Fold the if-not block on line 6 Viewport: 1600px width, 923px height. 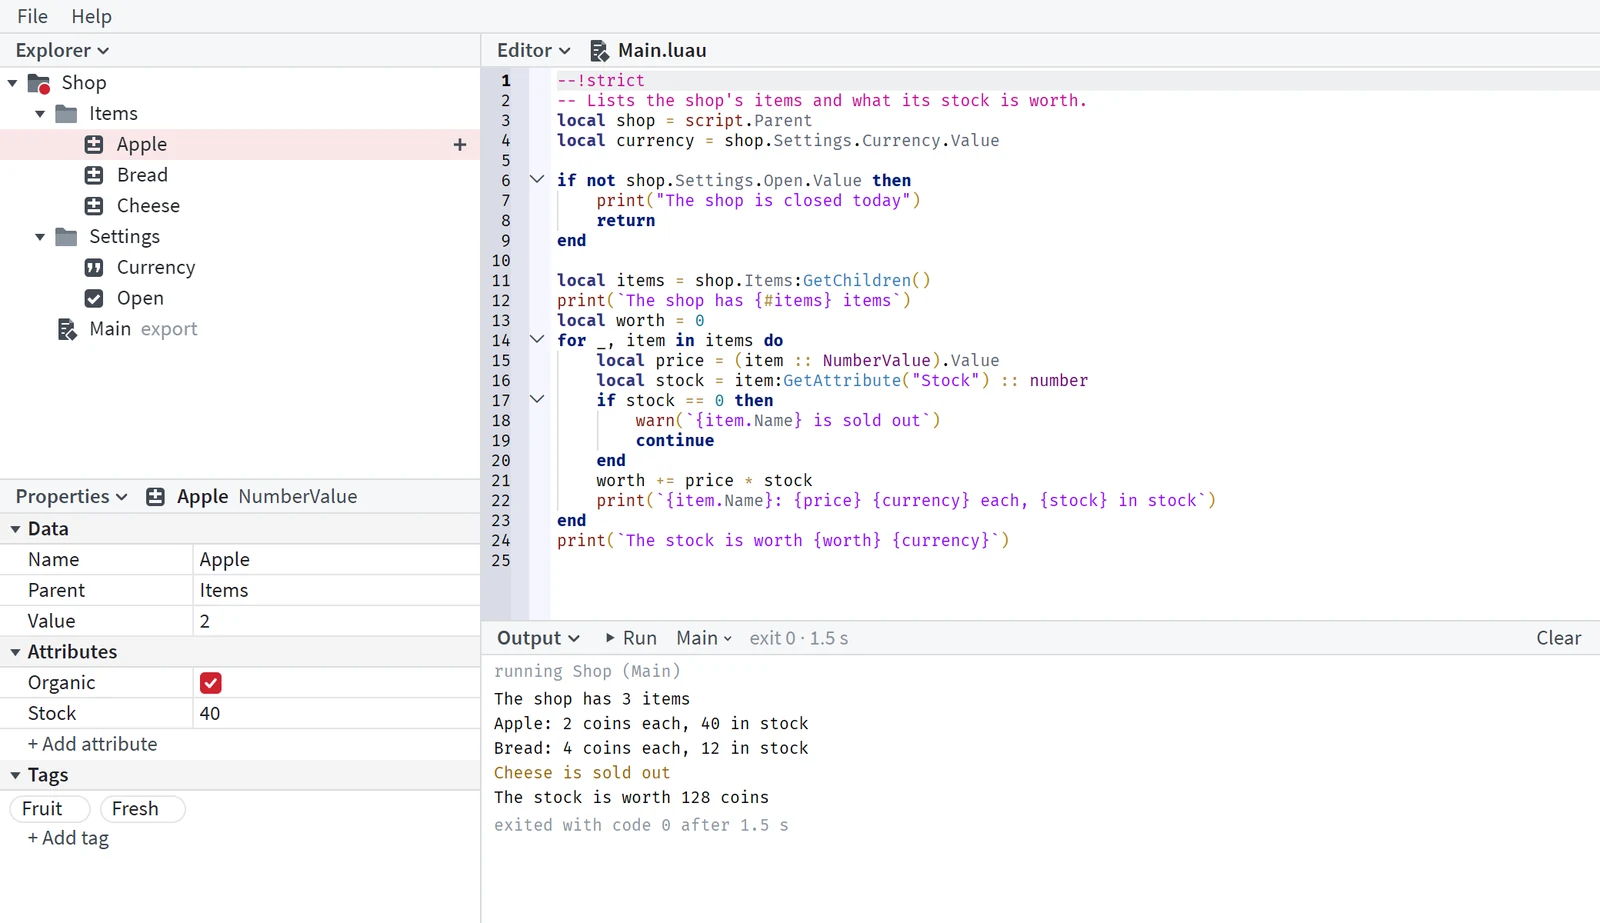tap(537, 180)
